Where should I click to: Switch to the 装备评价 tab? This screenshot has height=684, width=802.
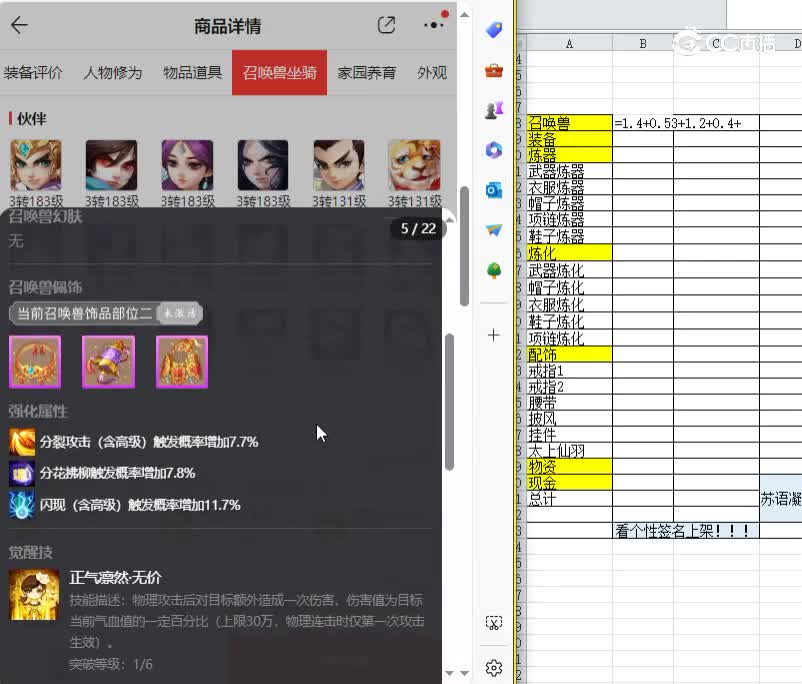37,72
